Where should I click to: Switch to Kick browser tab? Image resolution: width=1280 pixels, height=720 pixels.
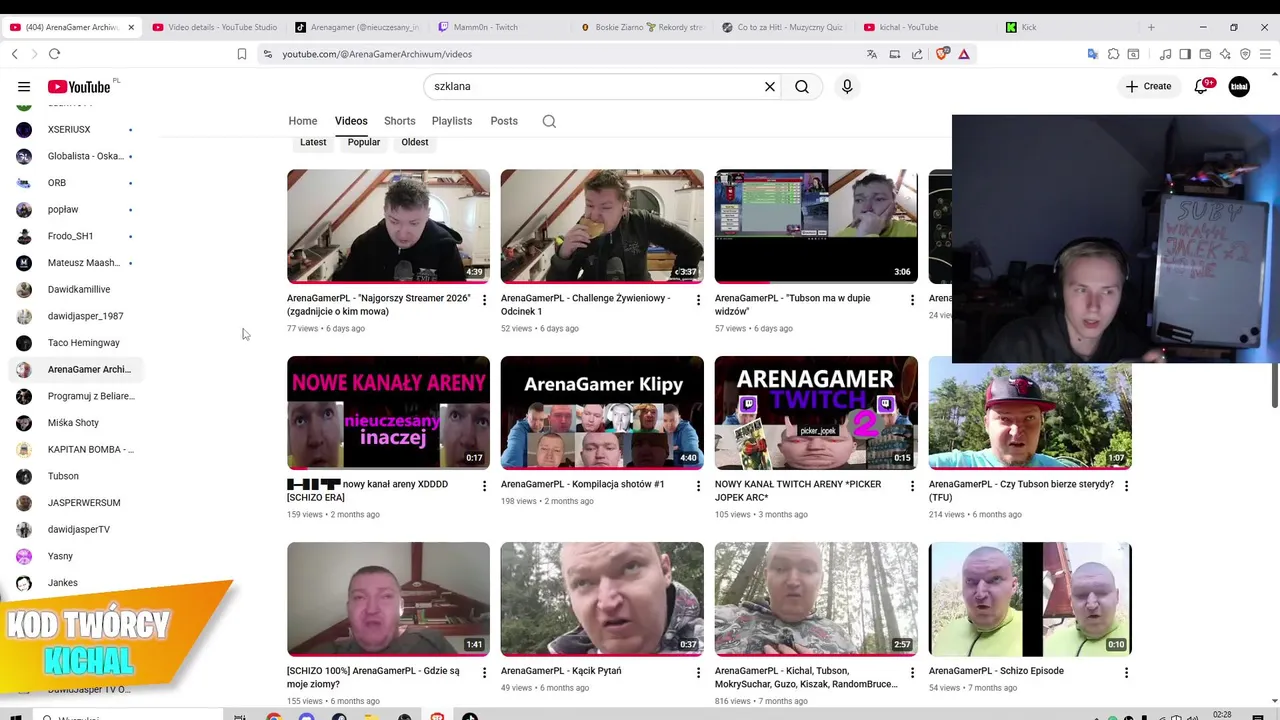click(x=1066, y=27)
